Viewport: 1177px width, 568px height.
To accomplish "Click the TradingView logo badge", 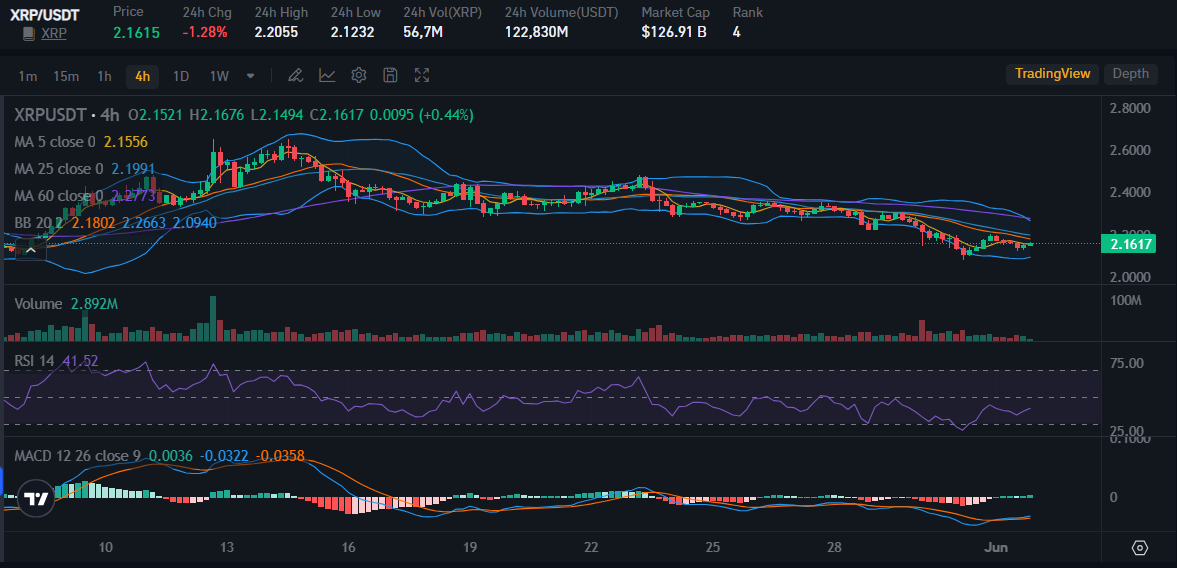I will [x=35, y=499].
